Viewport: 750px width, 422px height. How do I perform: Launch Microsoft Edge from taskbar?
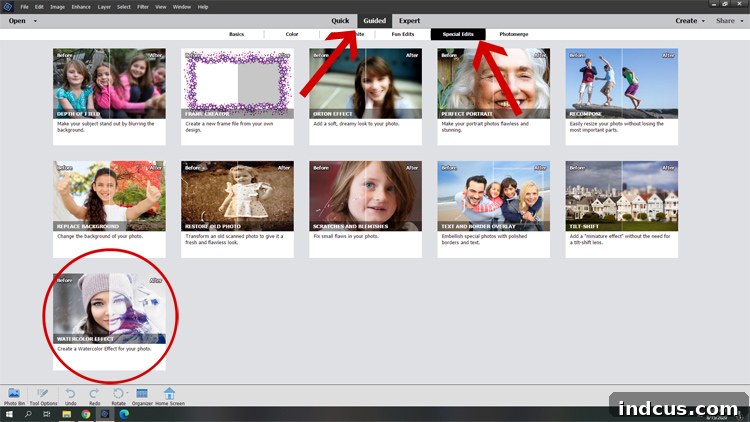point(124,414)
